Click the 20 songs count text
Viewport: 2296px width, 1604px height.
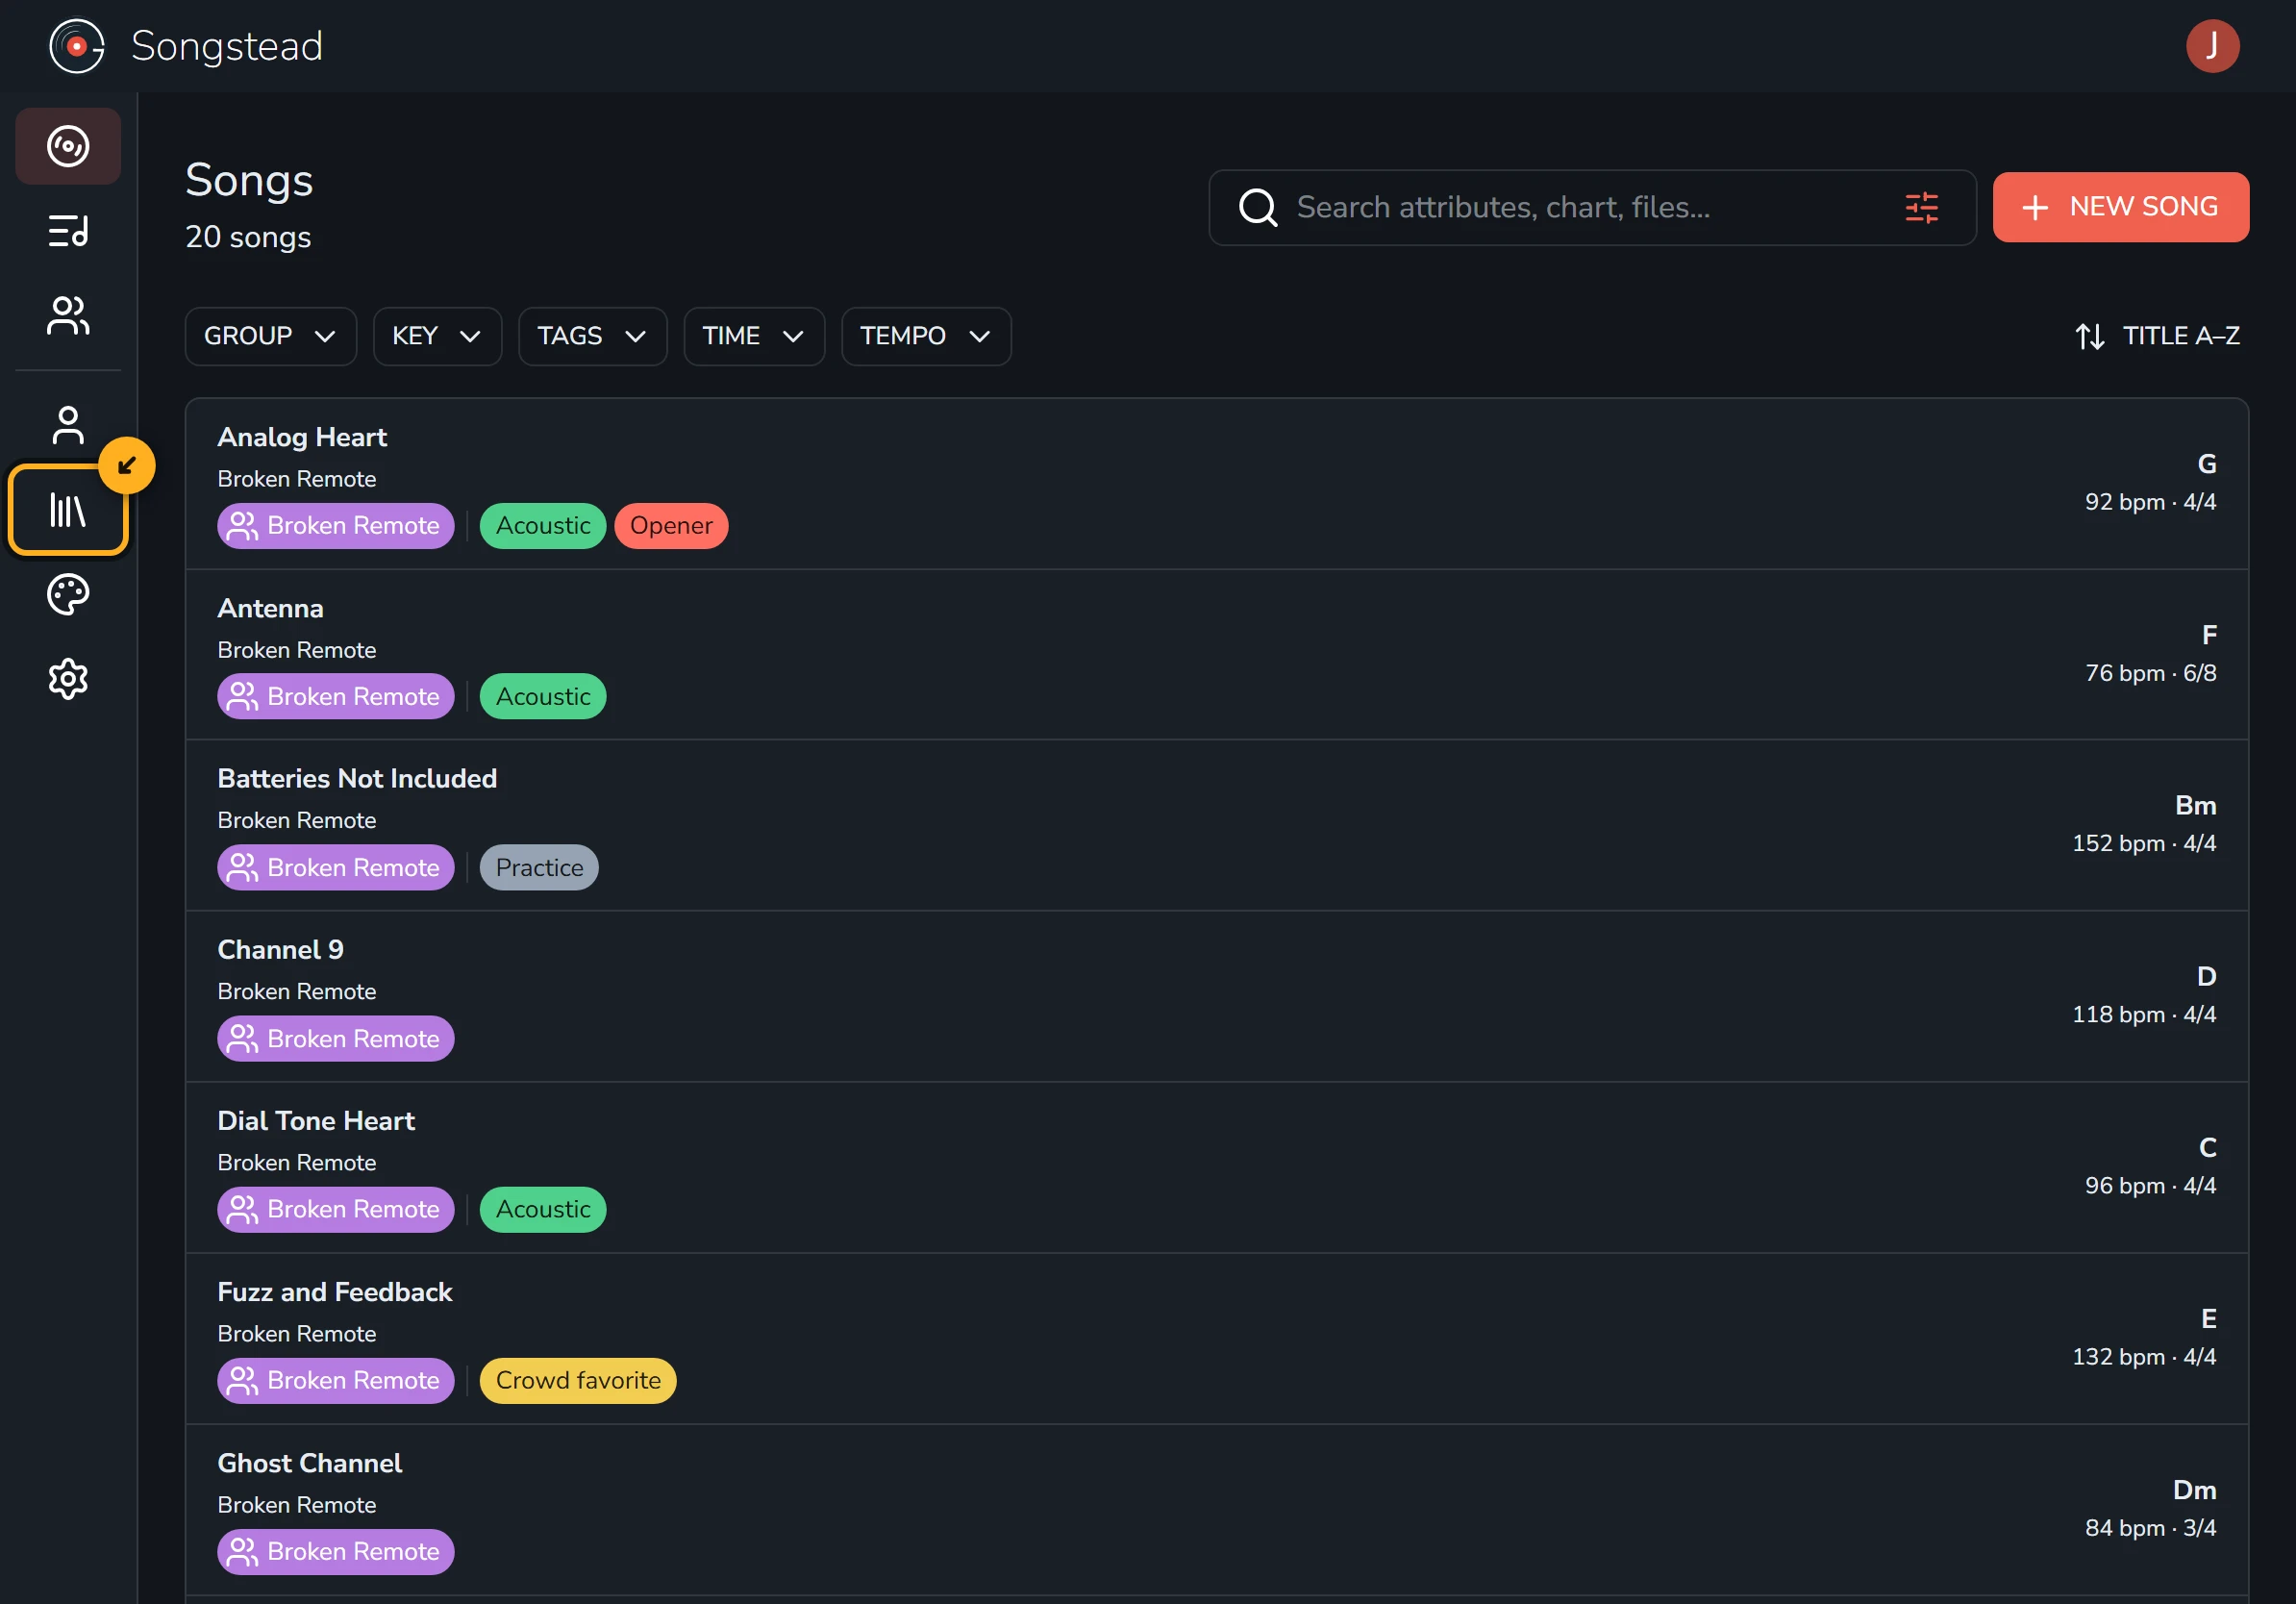coord(248,237)
